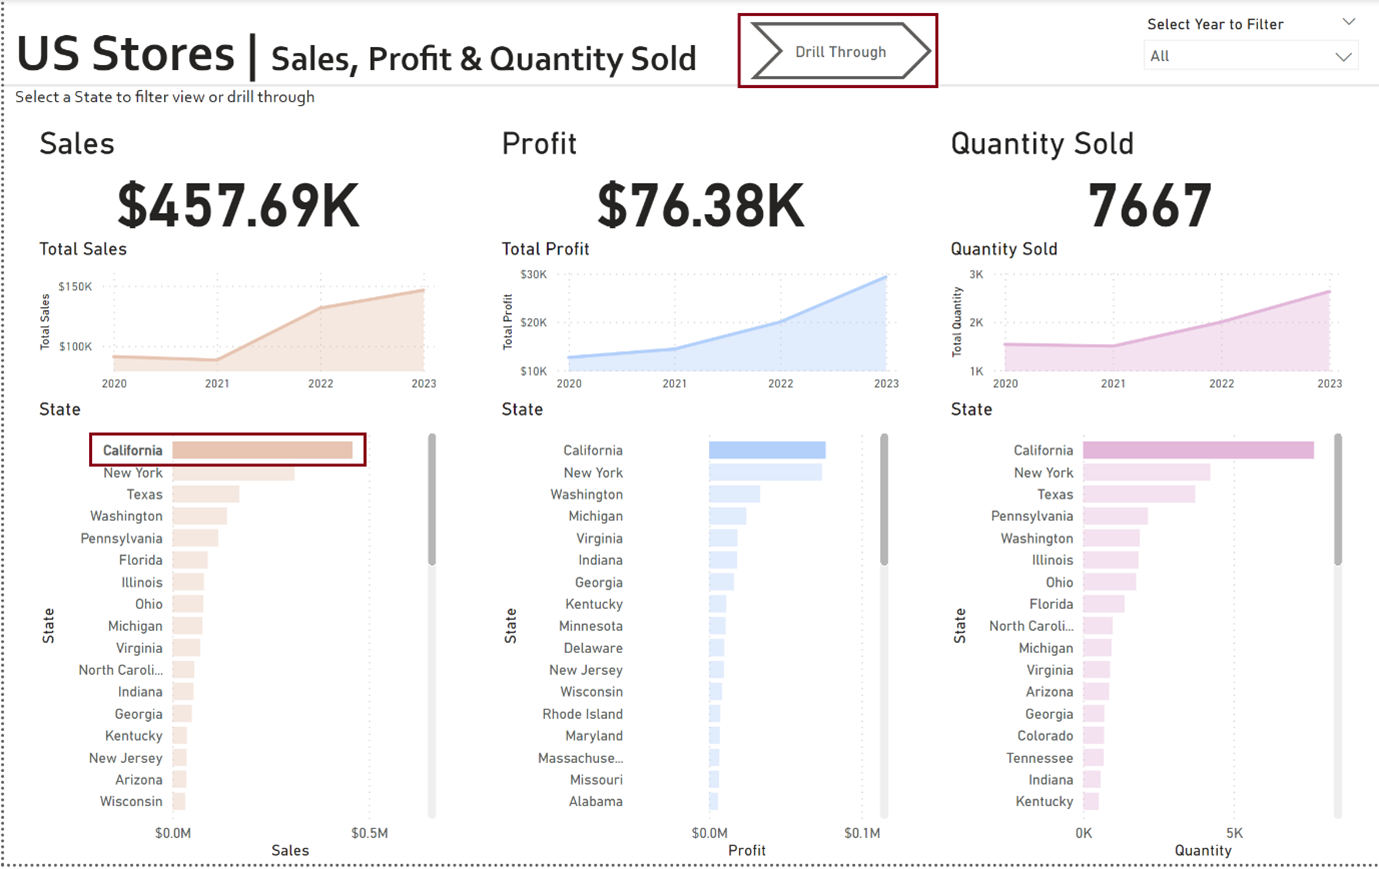
Task: Select California bar in Quantity chart
Action: 1198,451
